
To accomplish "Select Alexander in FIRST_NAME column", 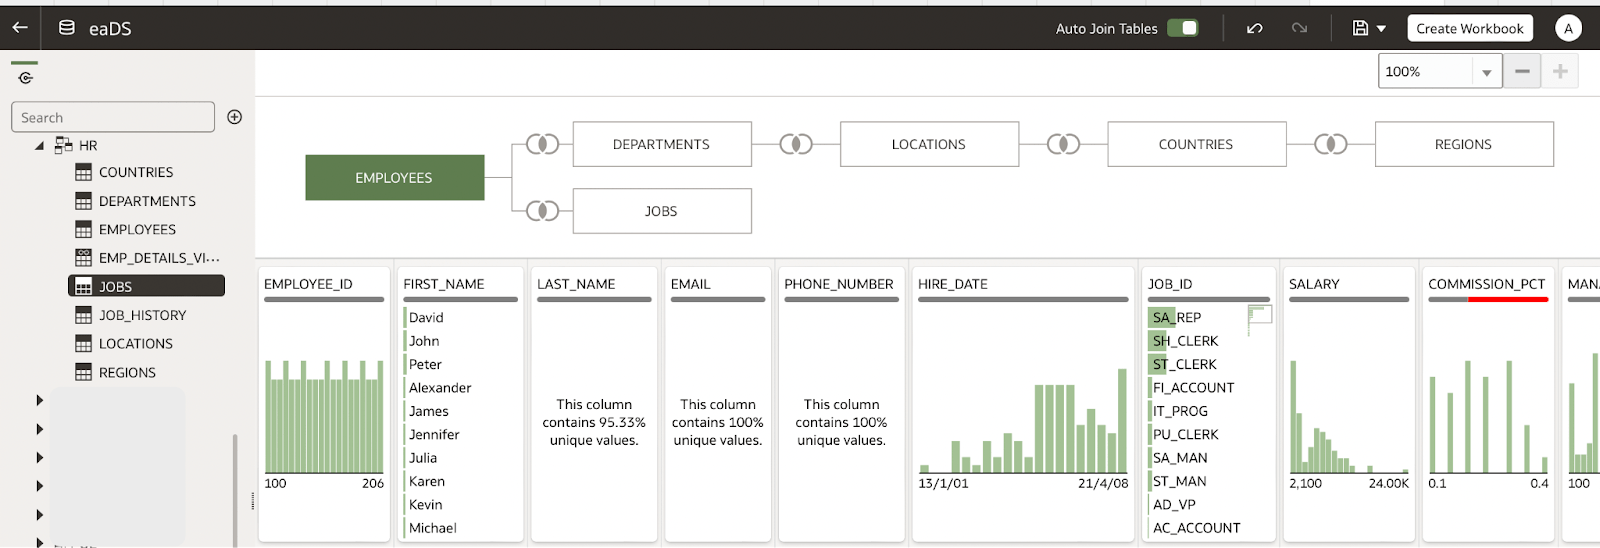I will pyautogui.click(x=440, y=387).
